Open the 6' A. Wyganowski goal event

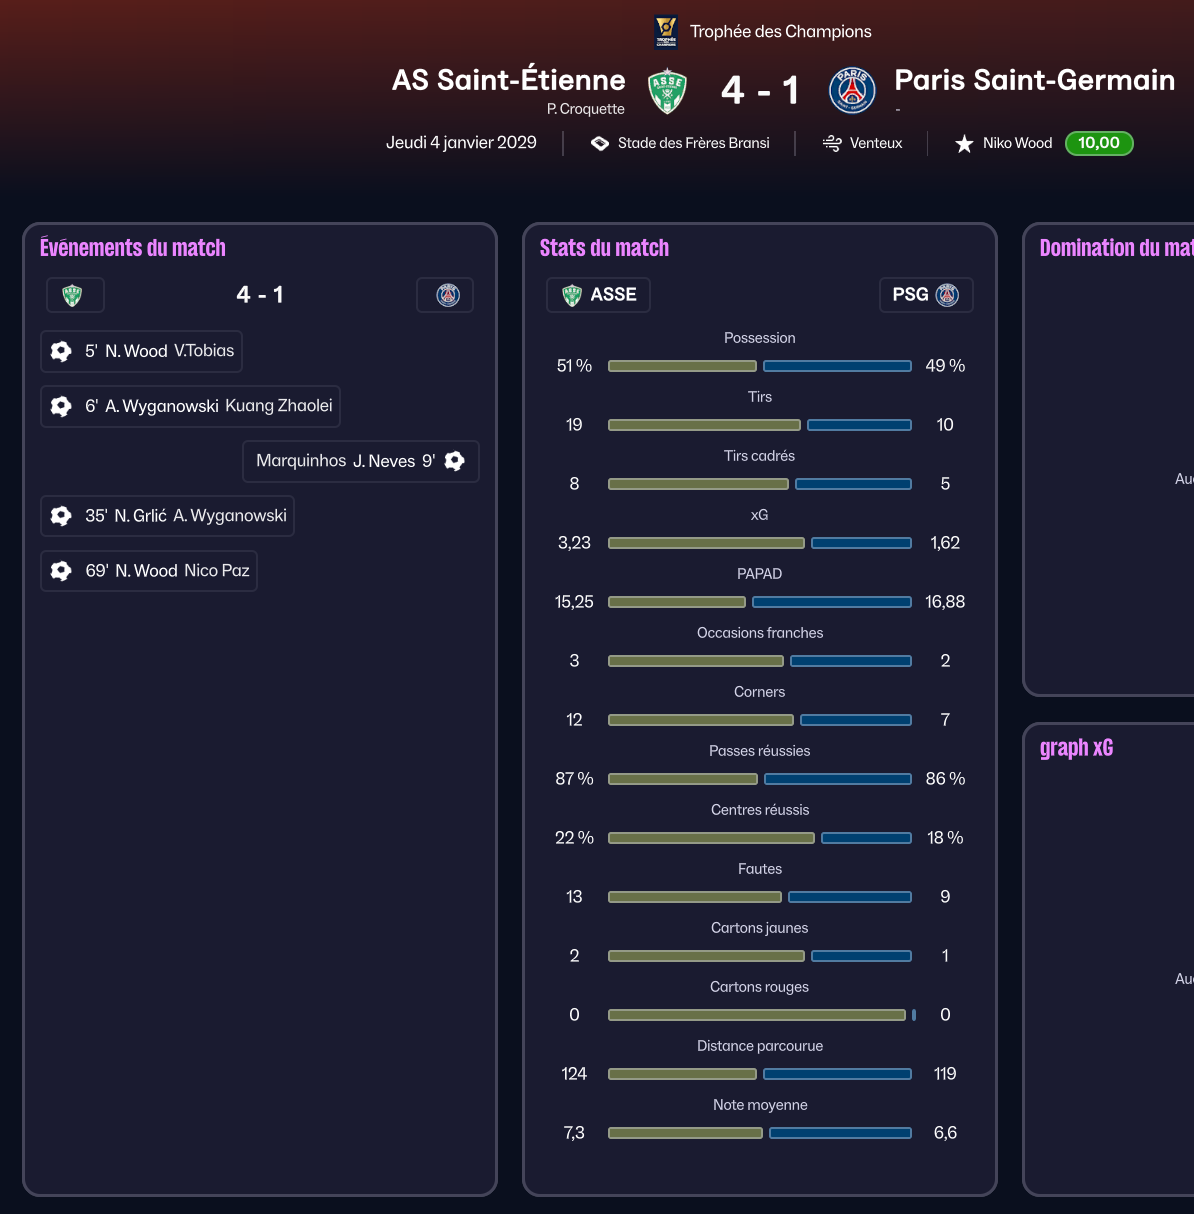[x=190, y=406]
